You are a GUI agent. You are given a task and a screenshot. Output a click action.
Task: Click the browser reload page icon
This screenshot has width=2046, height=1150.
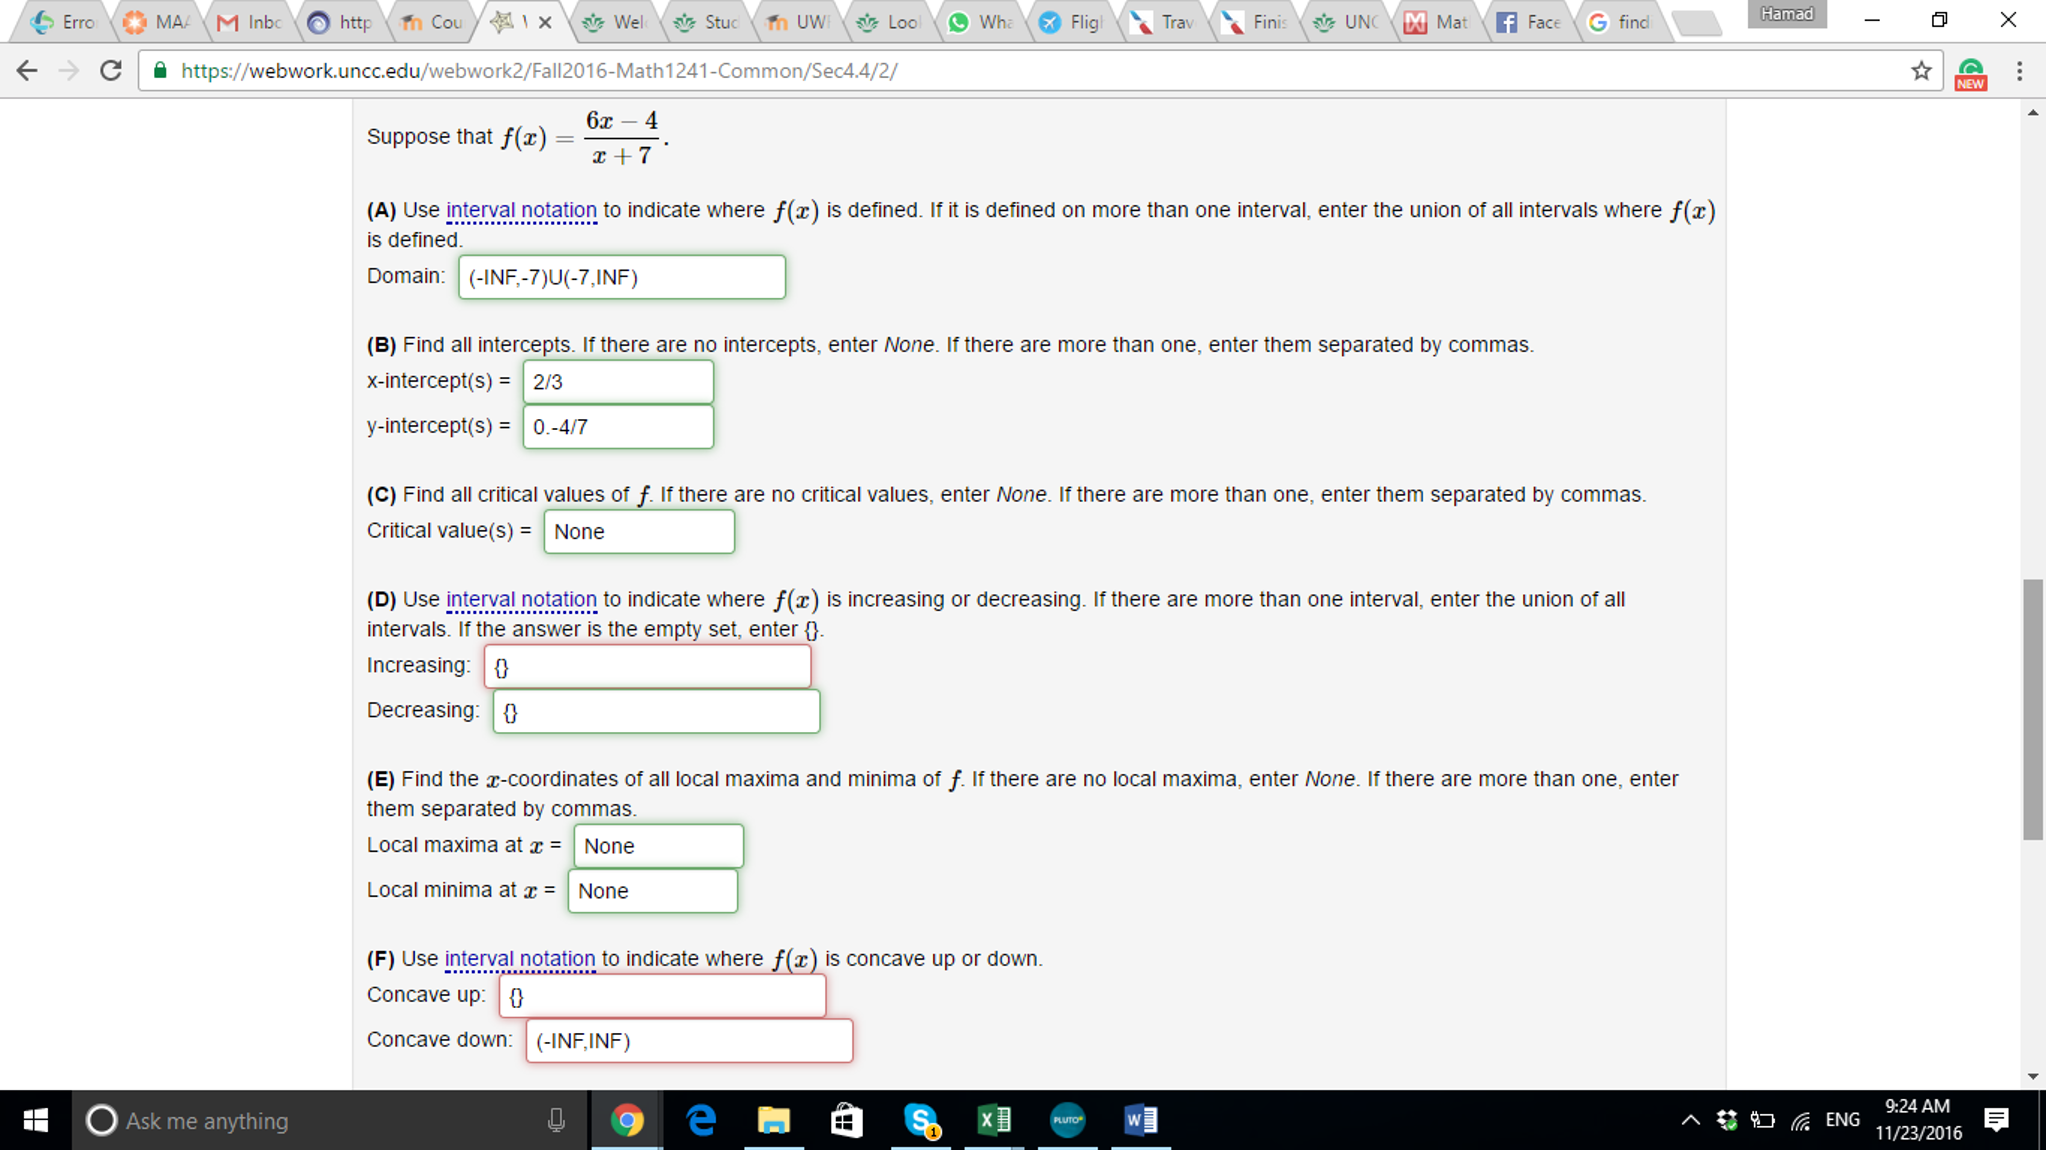pos(111,71)
